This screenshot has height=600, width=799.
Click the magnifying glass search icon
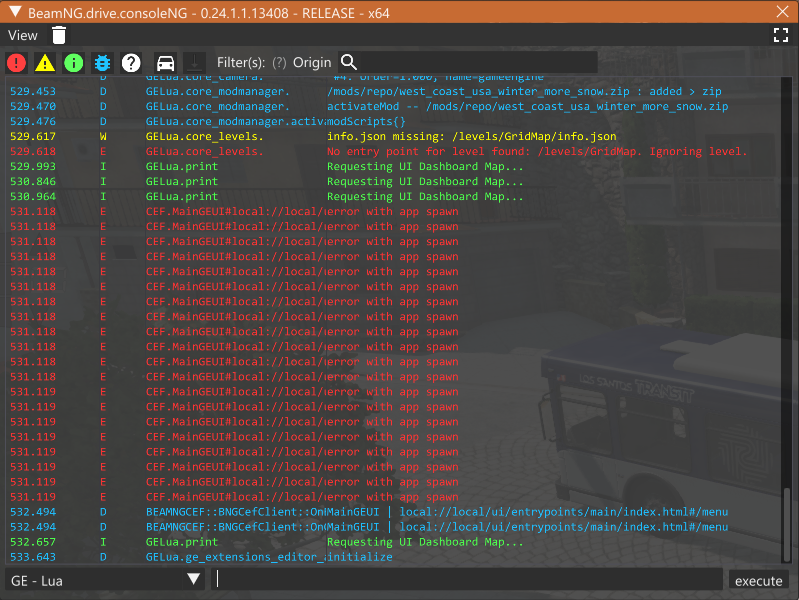tap(349, 62)
